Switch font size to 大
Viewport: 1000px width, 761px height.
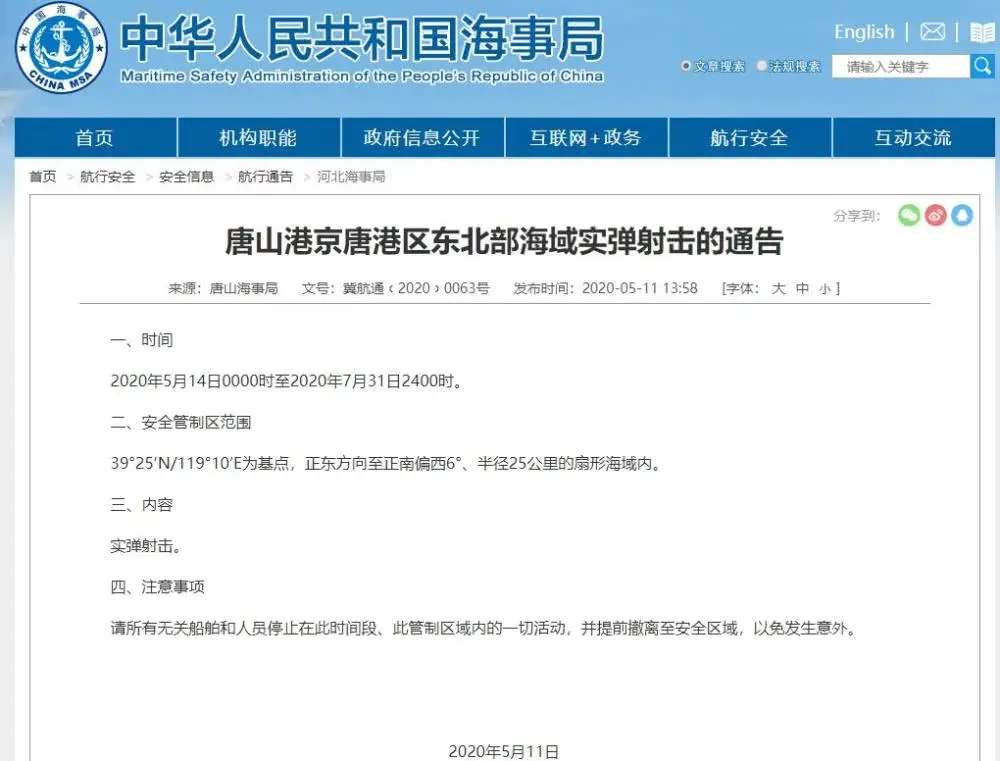click(779, 288)
